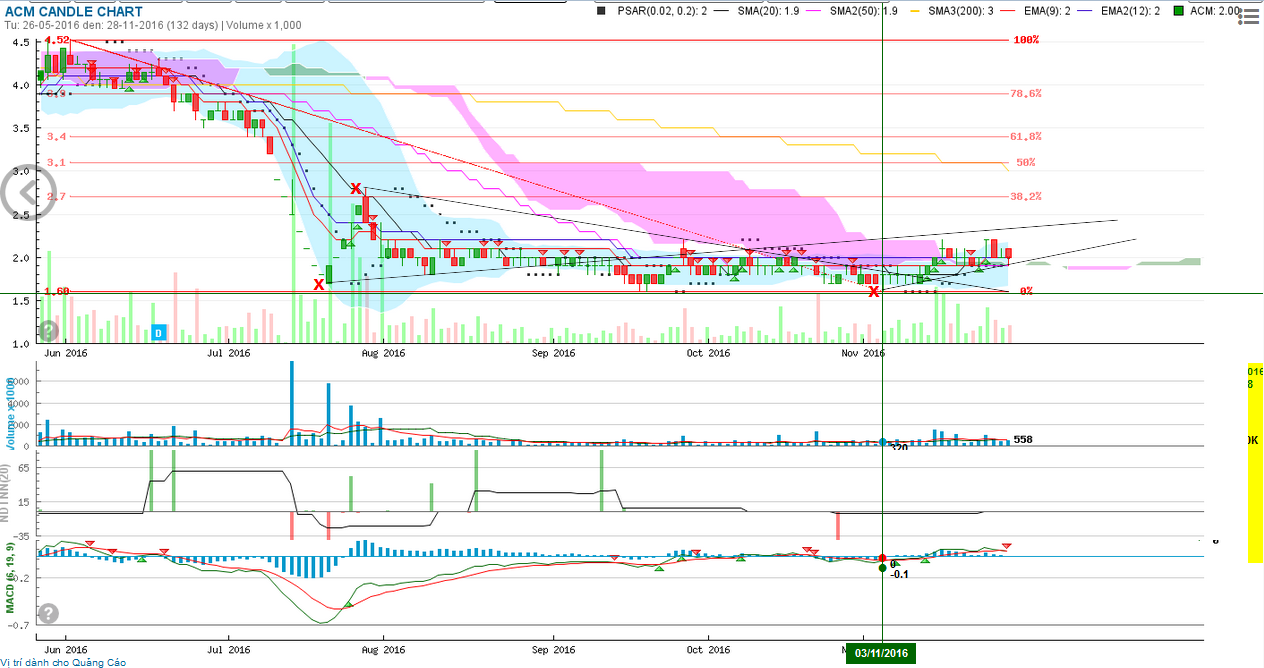Click the red 1.60 low price label
Screen dimensions: 1264x668
[56, 291]
